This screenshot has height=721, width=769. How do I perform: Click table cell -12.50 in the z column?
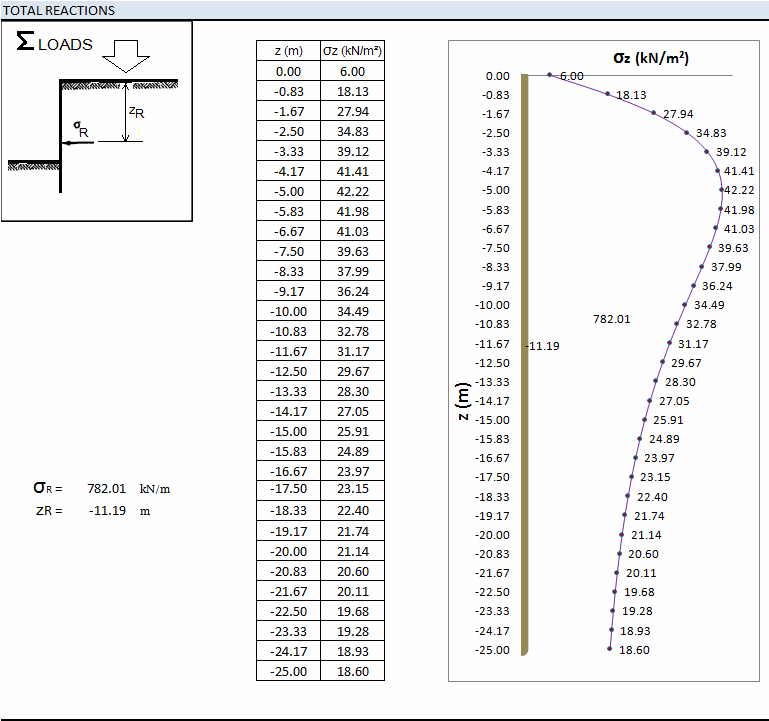(x=288, y=371)
